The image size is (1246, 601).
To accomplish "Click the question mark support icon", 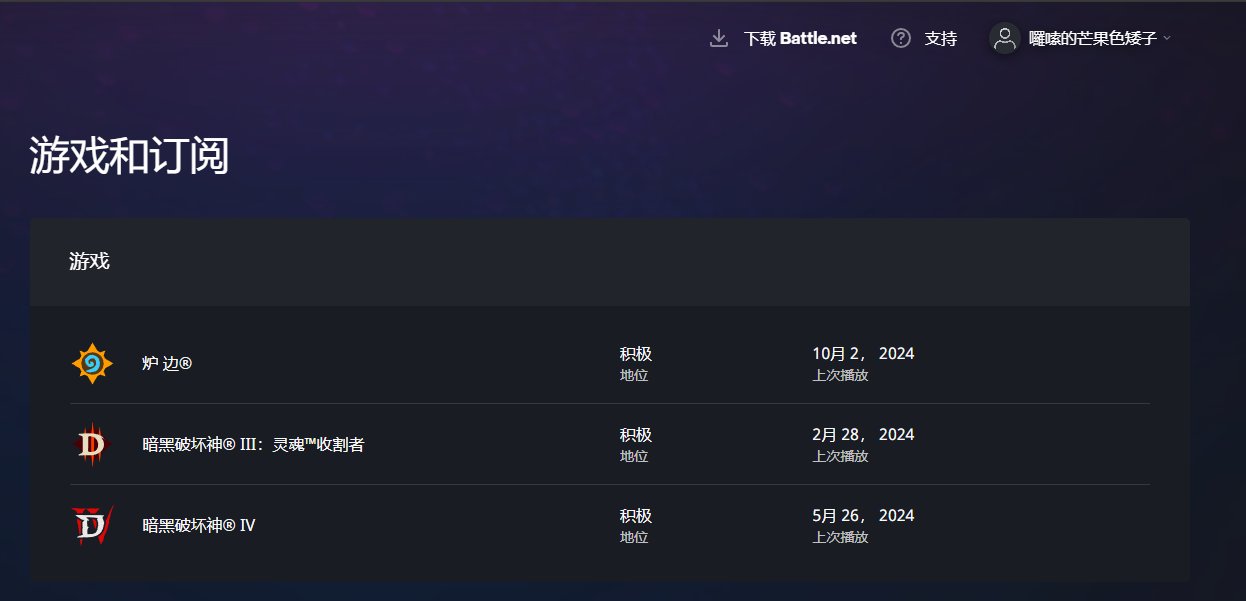I will click(901, 39).
